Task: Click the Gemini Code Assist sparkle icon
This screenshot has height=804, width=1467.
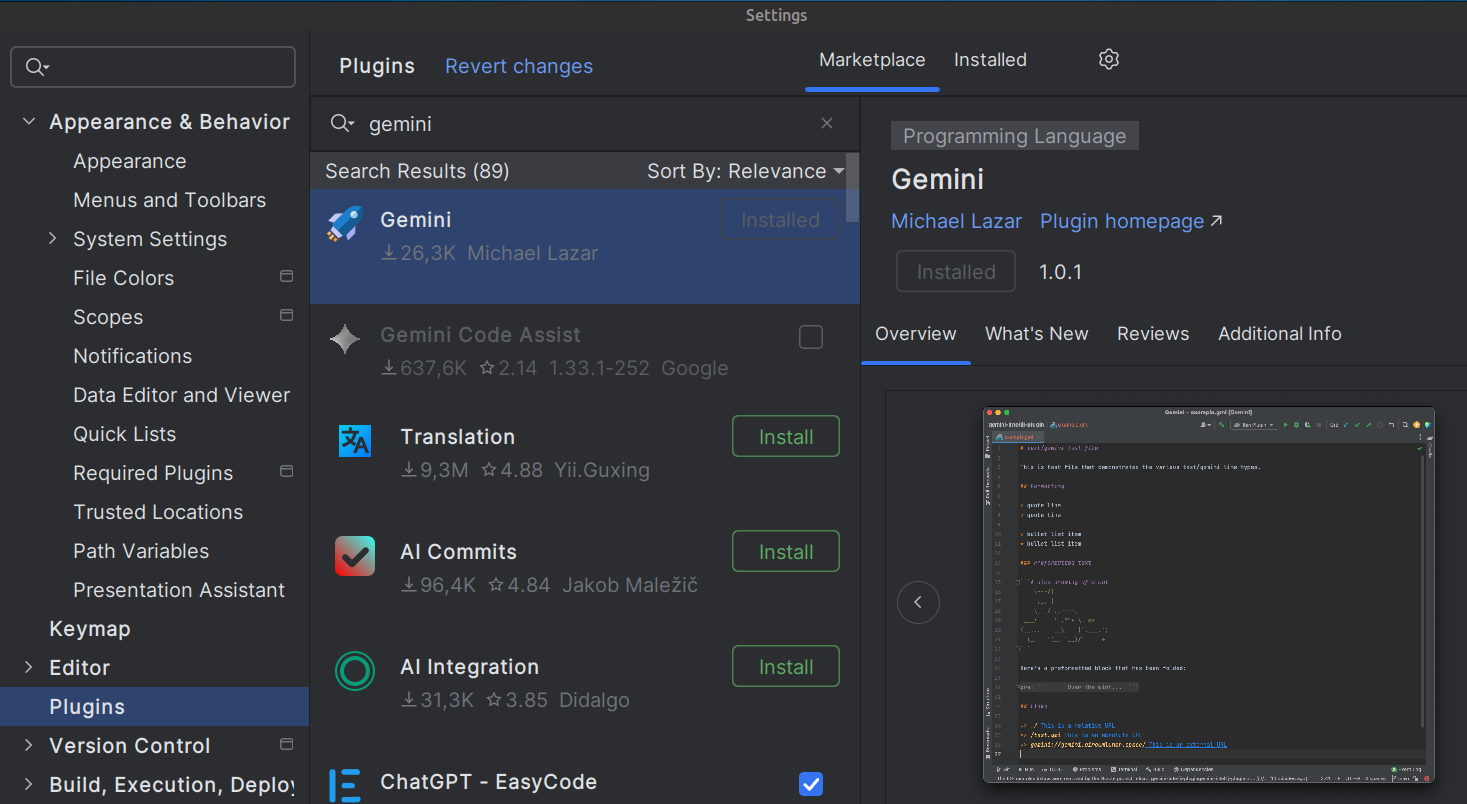Action: tap(345, 340)
